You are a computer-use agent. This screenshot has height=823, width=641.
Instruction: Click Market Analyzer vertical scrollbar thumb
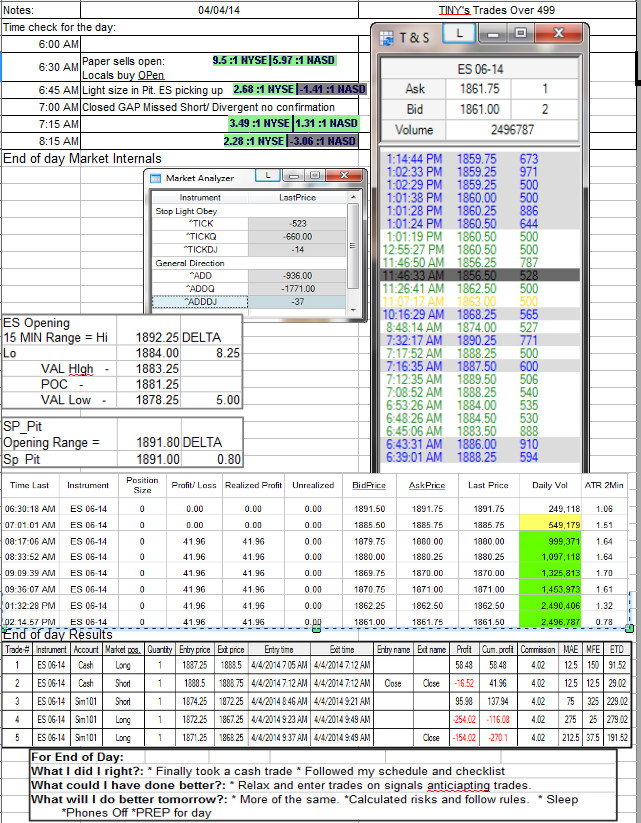click(353, 246)
